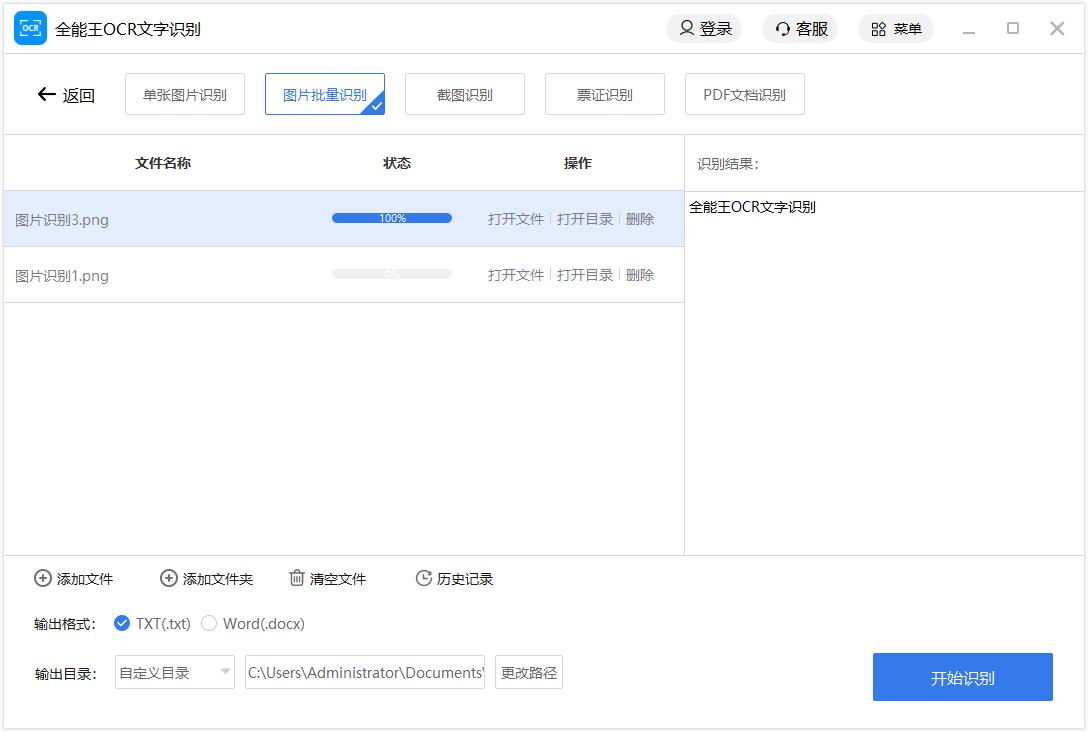Delete the 图片识别1.png file row
The image size is (1088, 732).
(x=640, y=275)
